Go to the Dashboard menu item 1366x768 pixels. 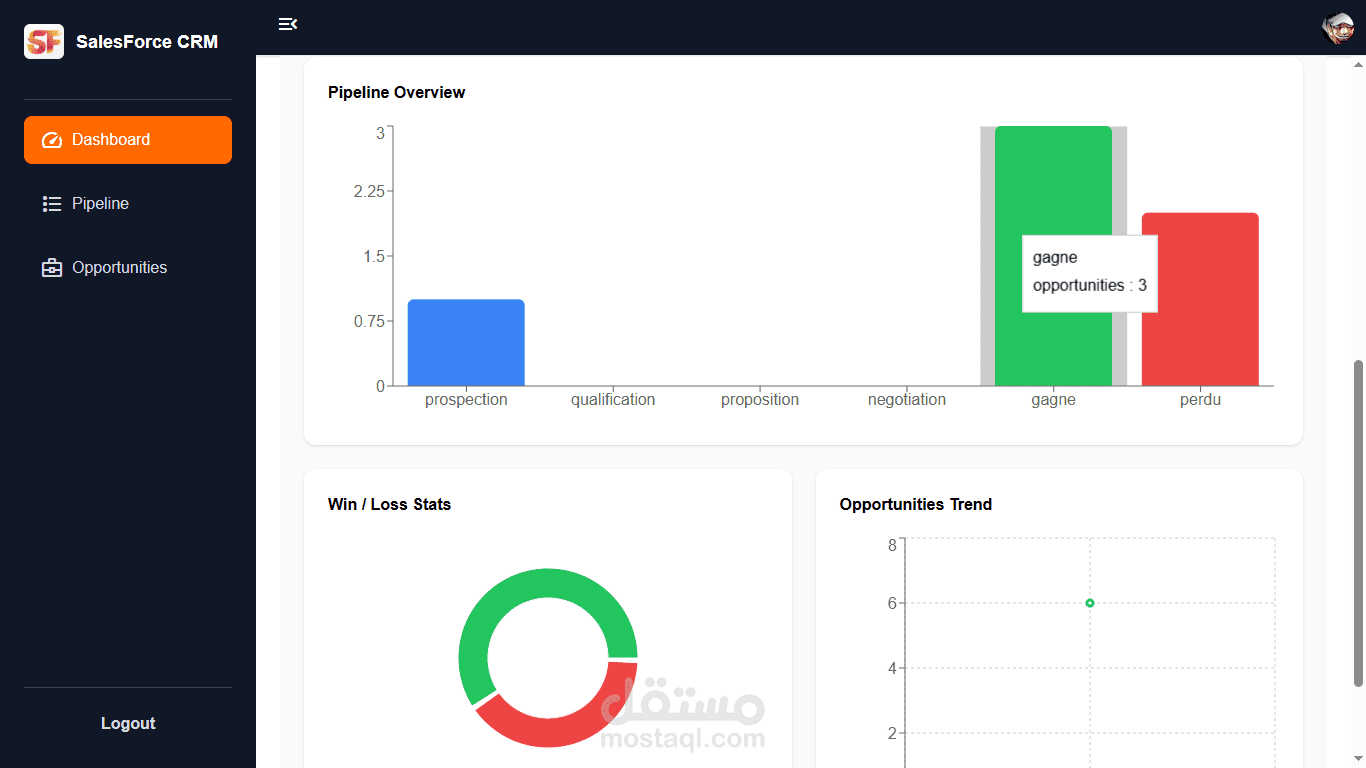128,140
